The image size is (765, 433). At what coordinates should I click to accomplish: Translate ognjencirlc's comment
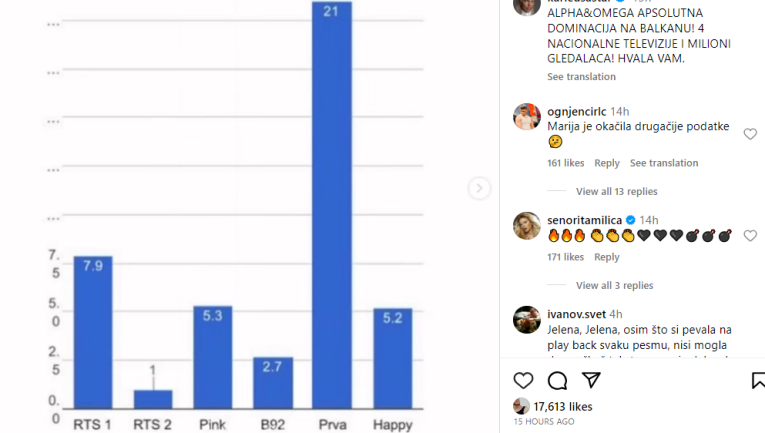click(664, 163)
